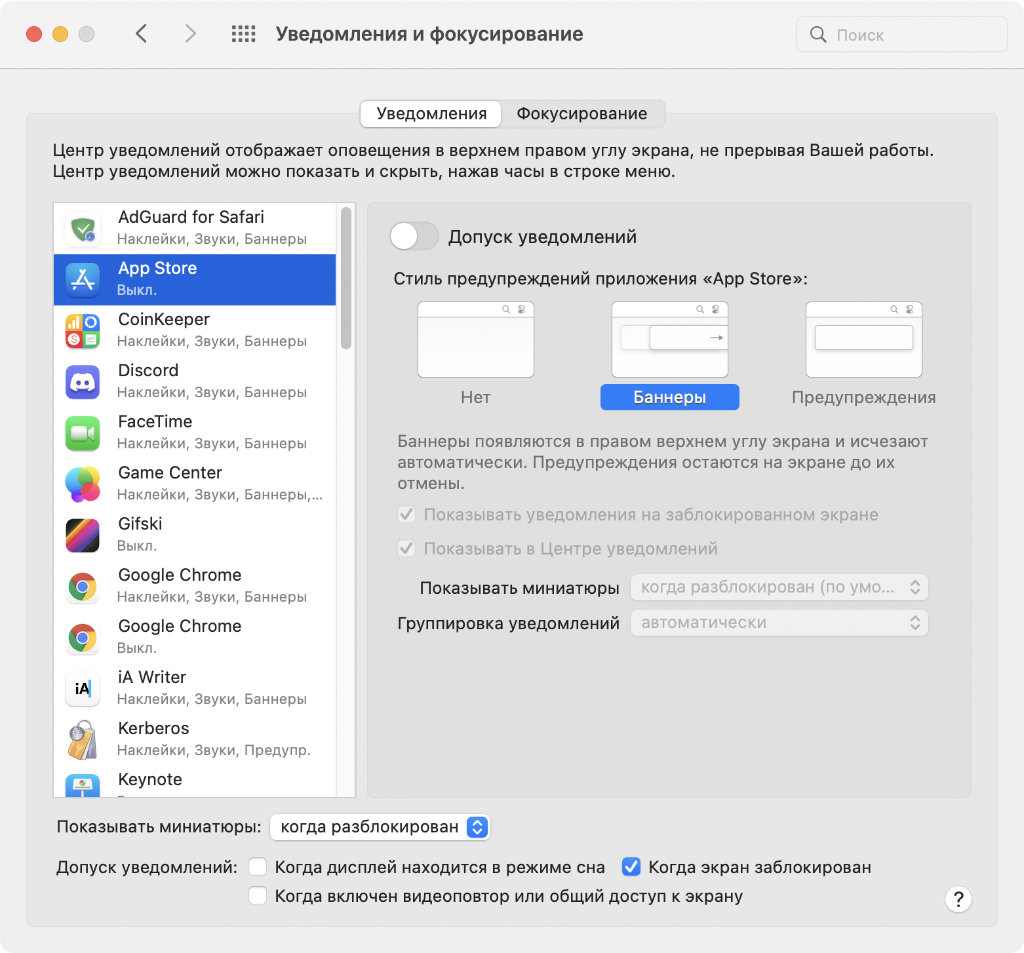Select the iA Writer row
This screenshot has height=953, width=1024.
[195, 688]
